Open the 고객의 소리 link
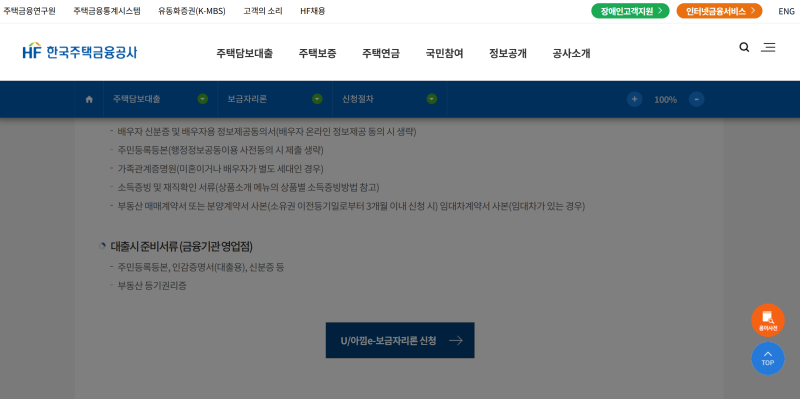The height and width of the screenshot is (399, 800). point(263,11)
